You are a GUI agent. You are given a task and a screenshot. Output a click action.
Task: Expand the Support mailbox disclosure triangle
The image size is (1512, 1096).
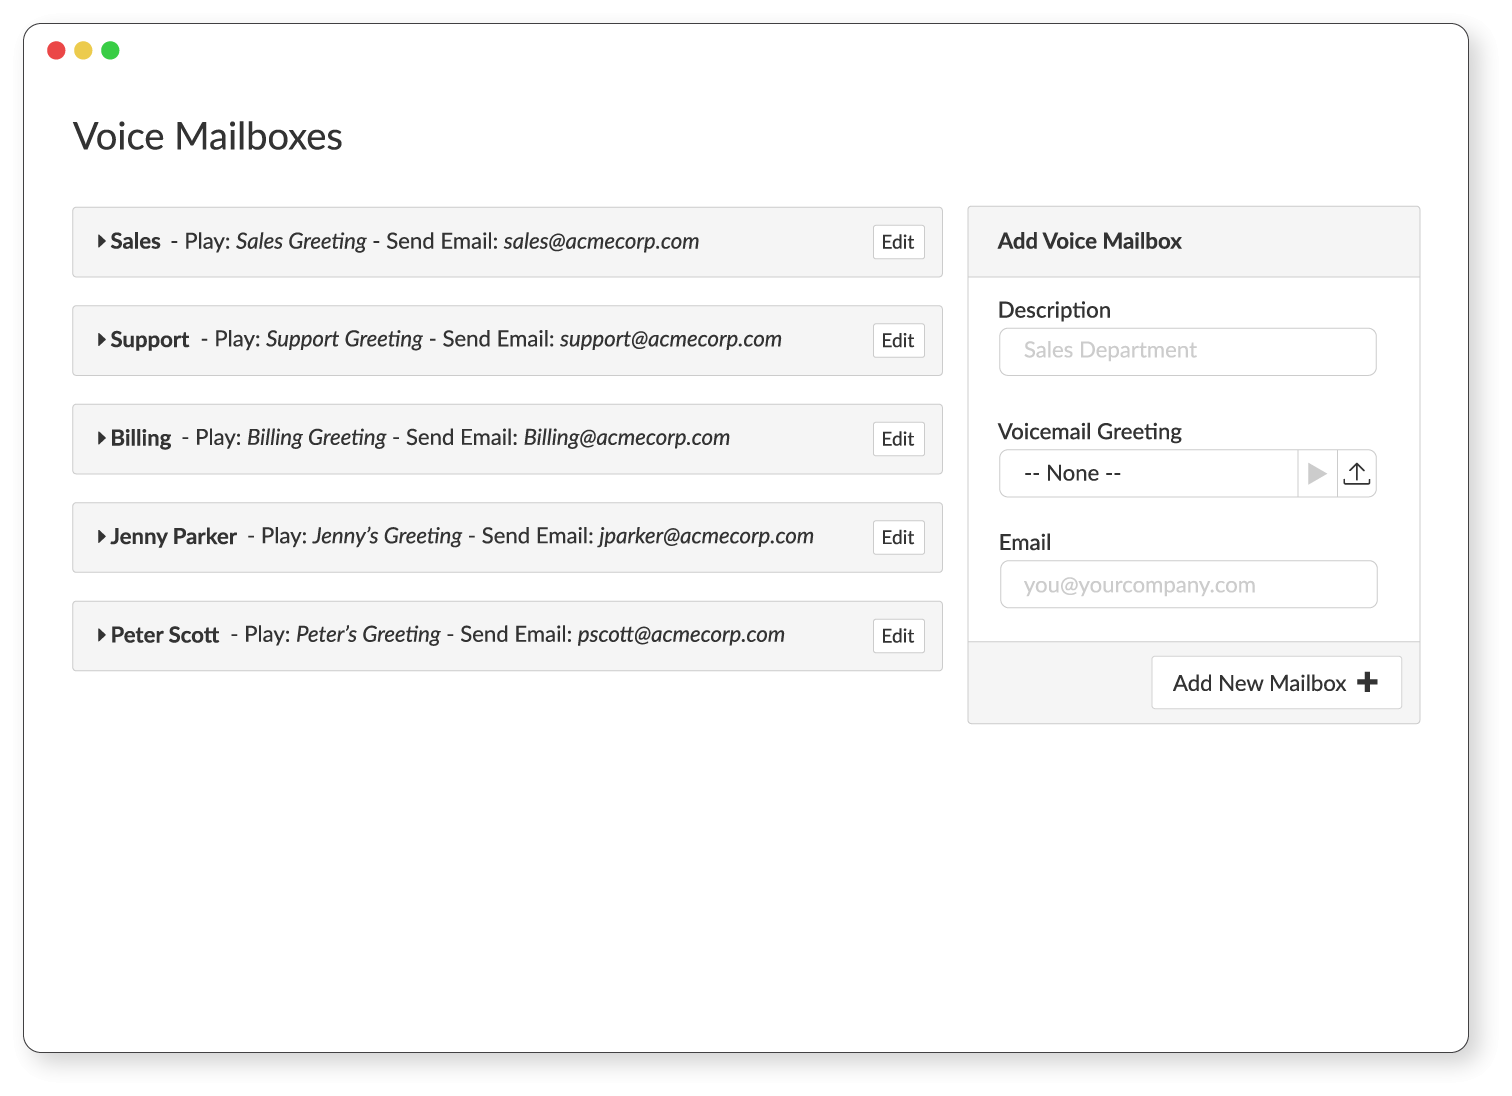click(x=102, y=340)
